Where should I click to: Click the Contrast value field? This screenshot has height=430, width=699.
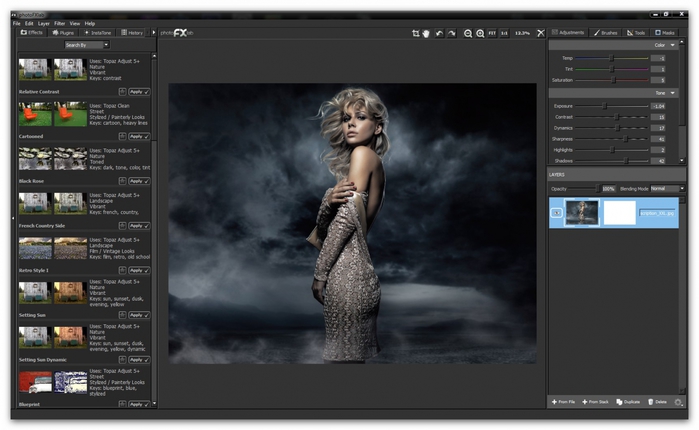[658, 117]
